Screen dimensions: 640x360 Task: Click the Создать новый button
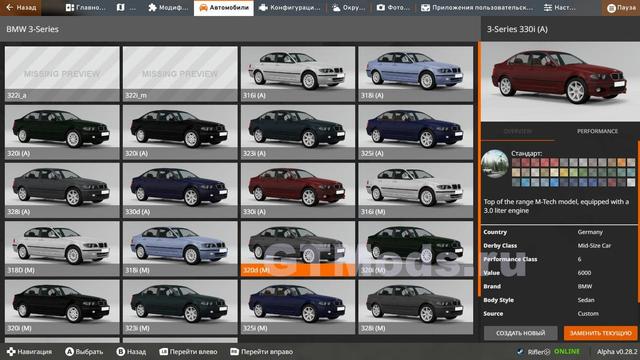[520, 333]
